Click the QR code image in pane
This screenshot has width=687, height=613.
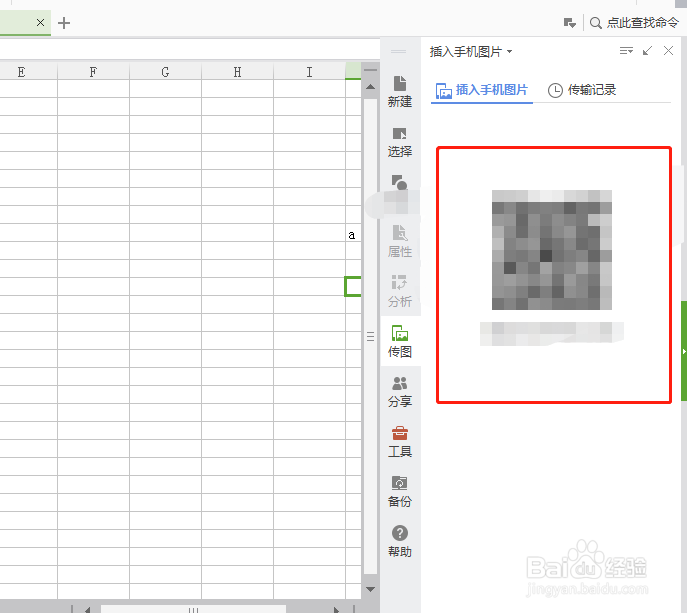(552, 250)
